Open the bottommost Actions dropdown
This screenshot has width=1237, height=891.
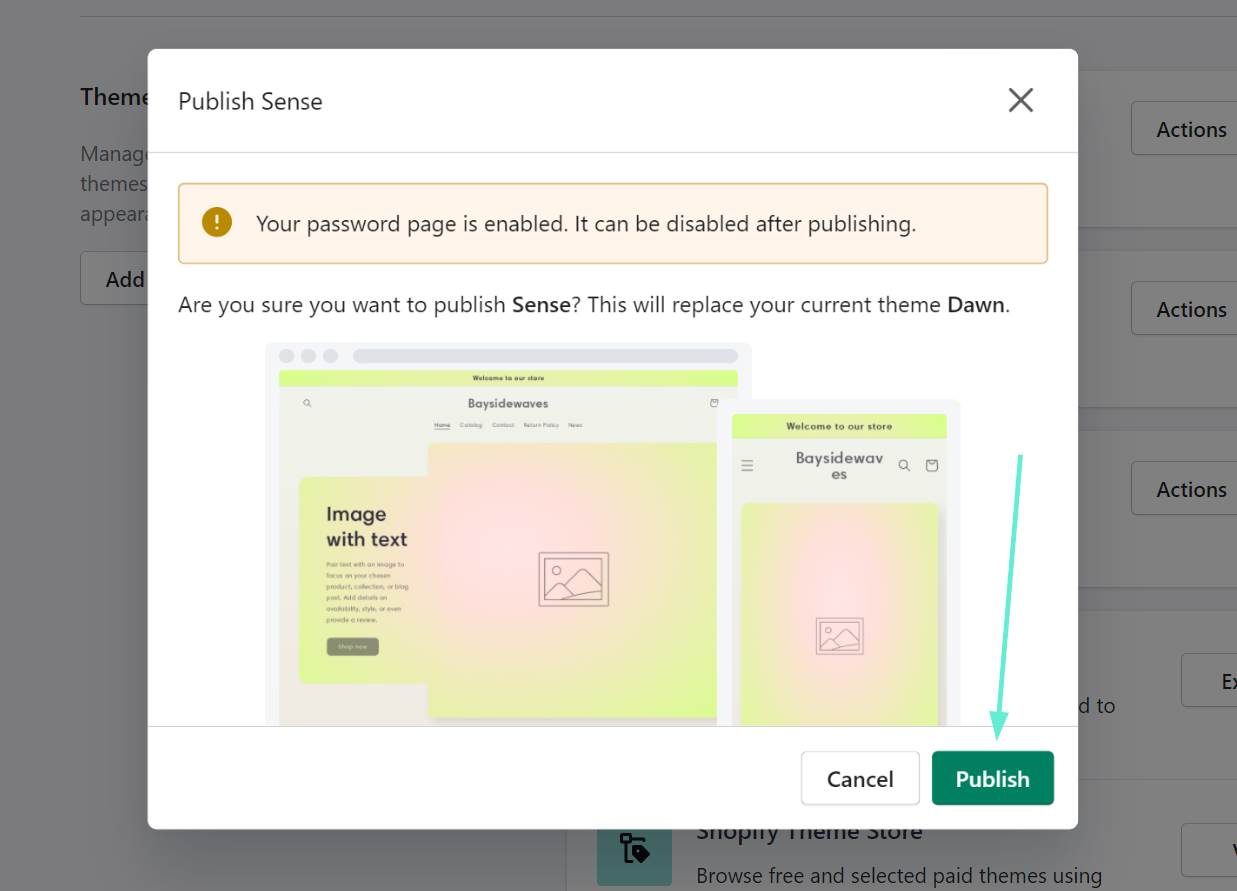pos(1190,489)
